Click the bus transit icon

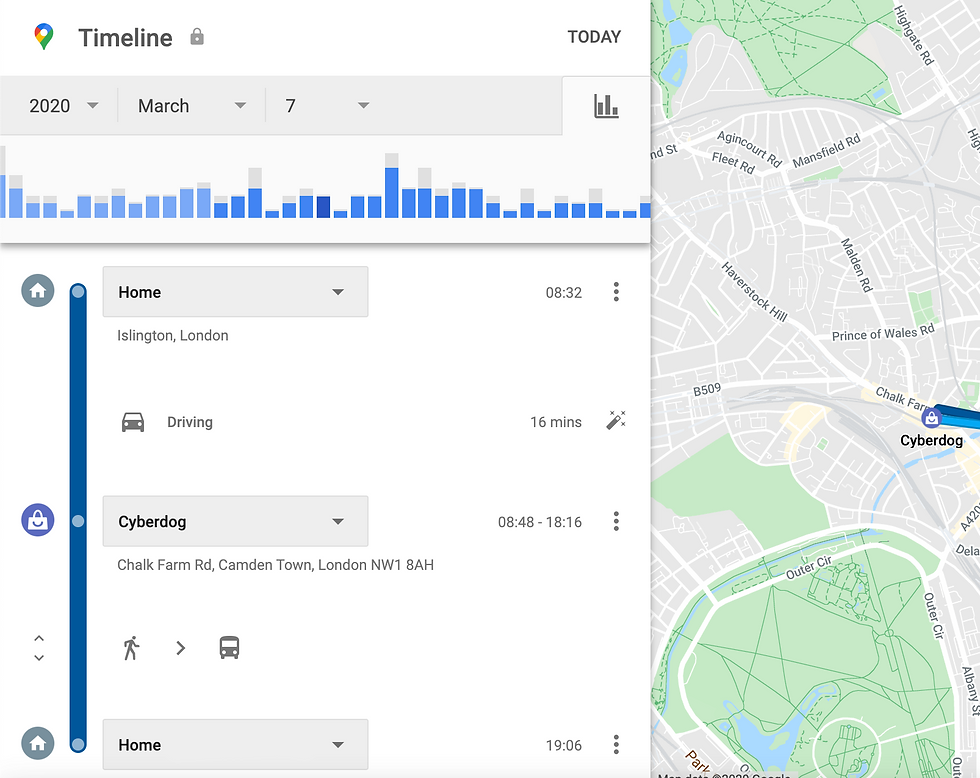[229, 648]
